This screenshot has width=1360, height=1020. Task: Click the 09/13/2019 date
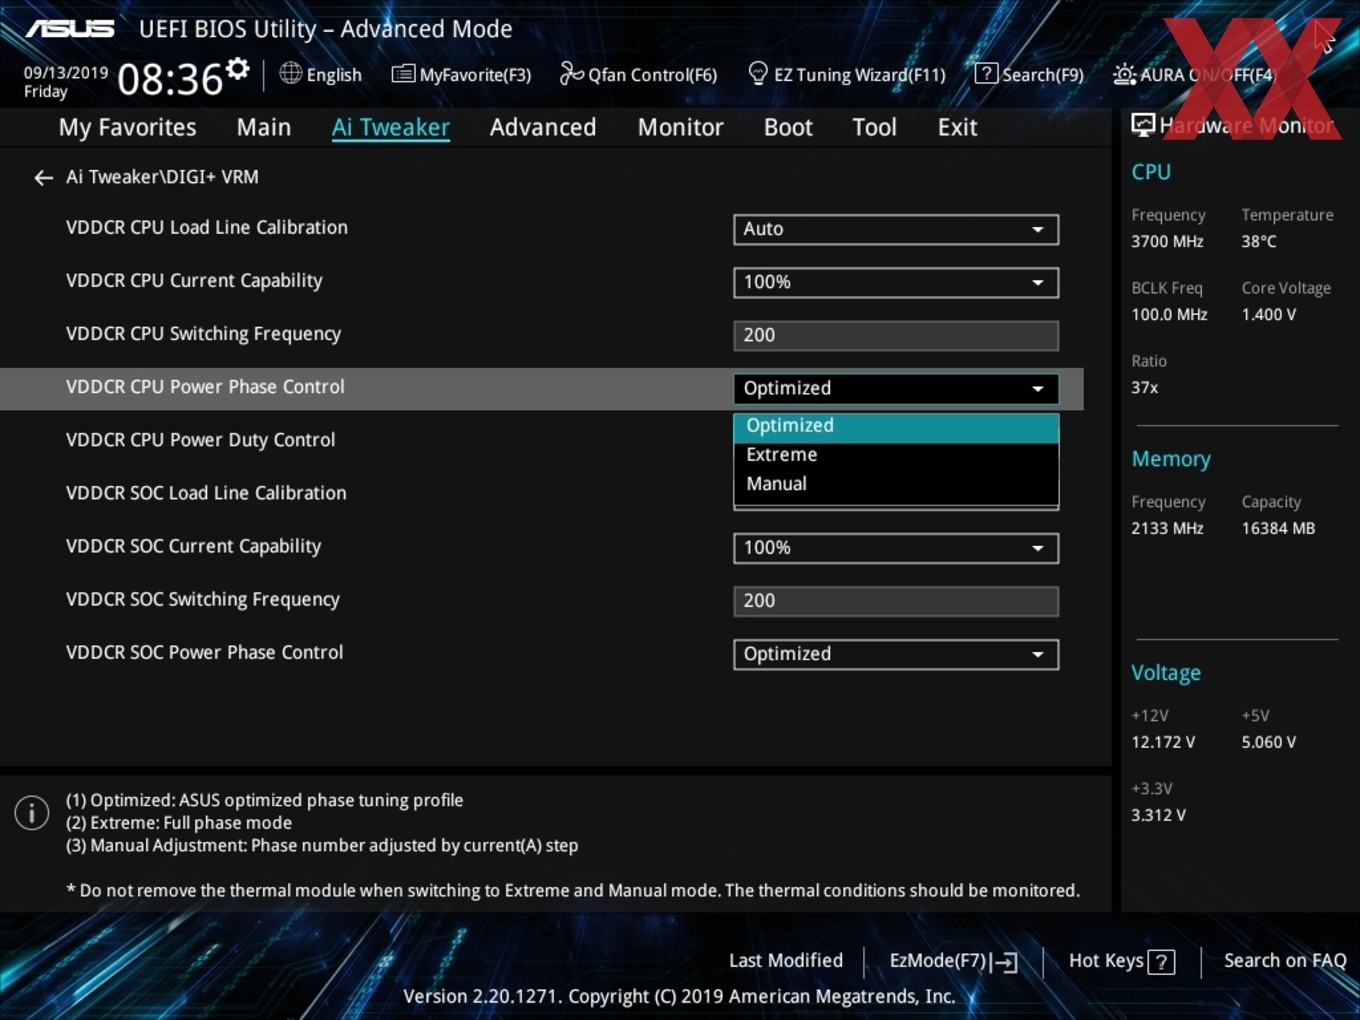[66, 73]
